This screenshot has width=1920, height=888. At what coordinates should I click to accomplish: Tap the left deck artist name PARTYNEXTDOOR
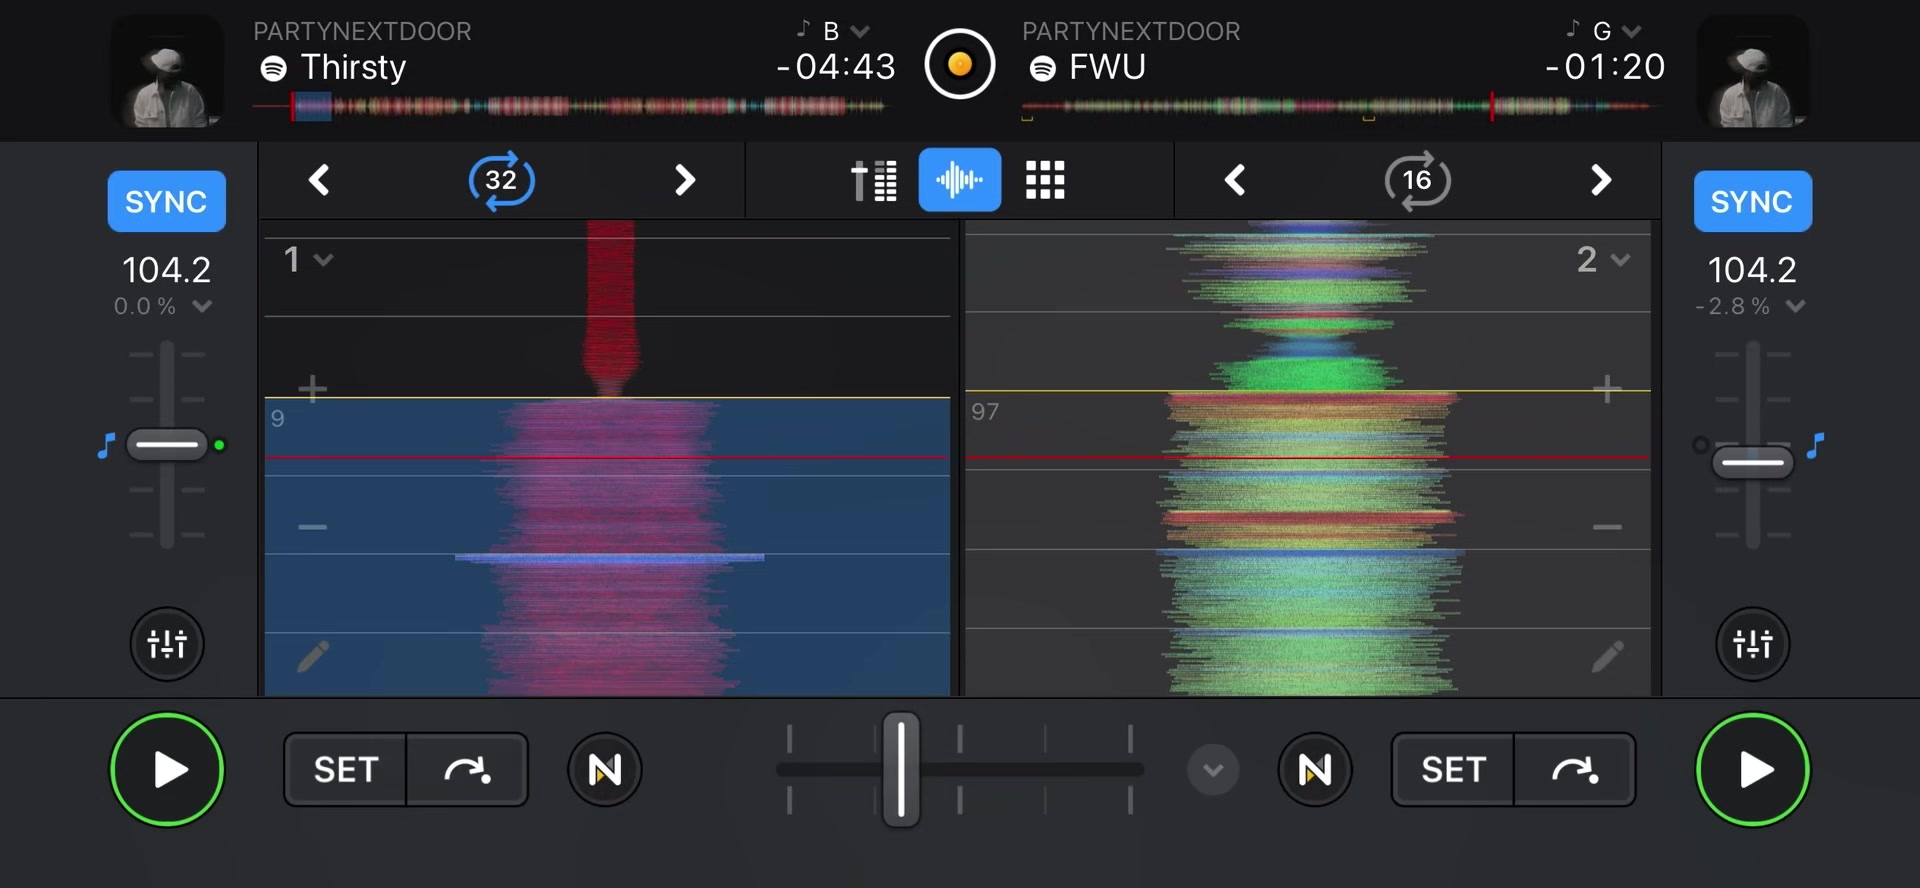[362, 31]
